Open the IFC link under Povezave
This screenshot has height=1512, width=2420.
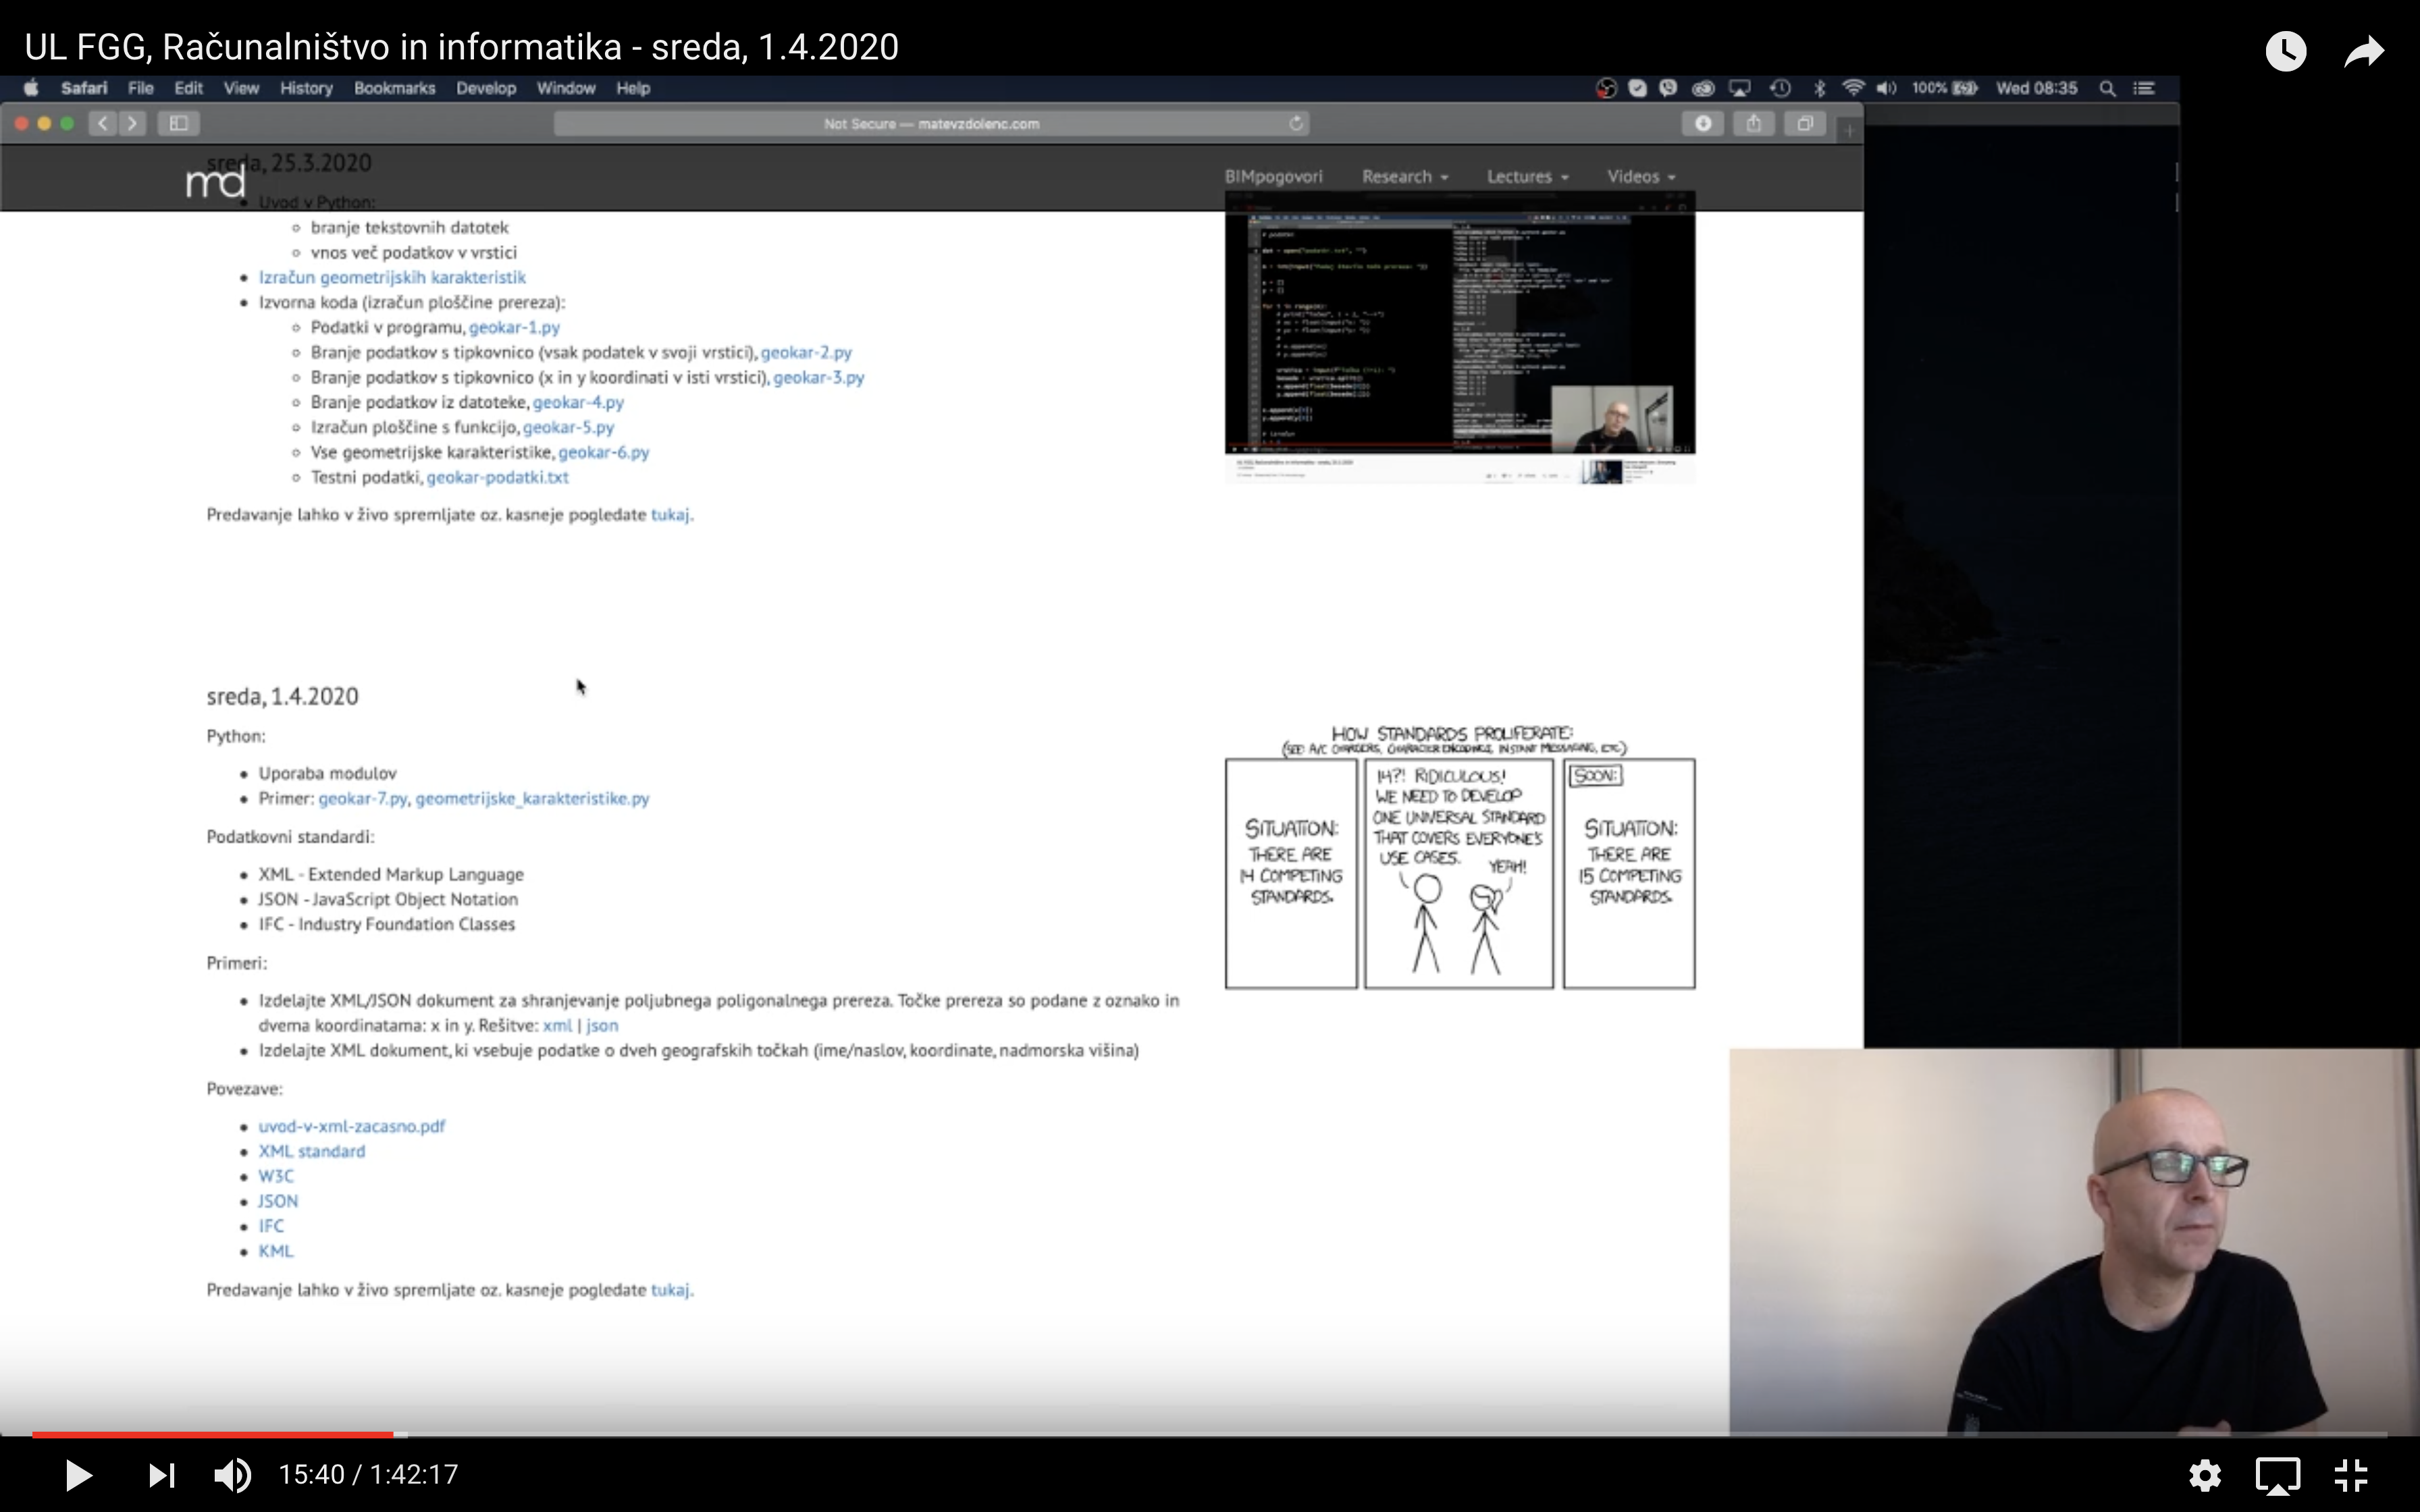point(271,1226)
